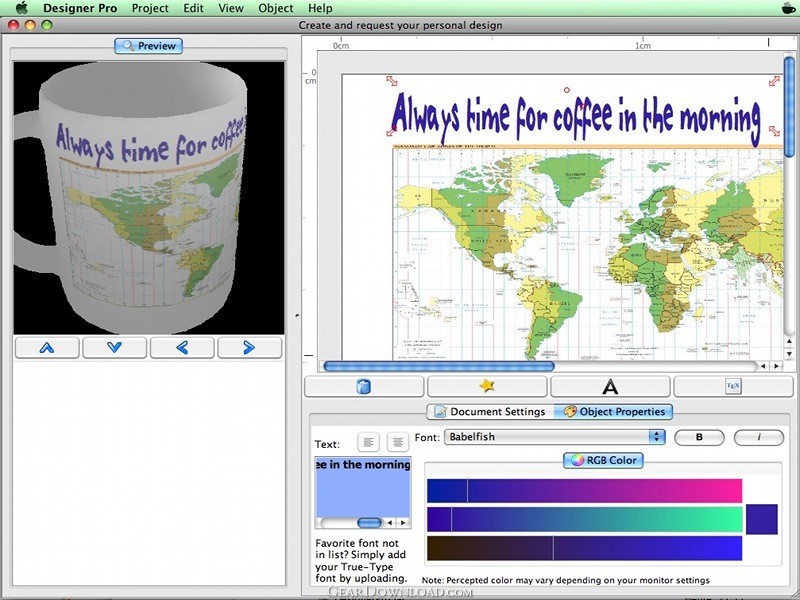
Task: Rotate mug preview left with left arrow
Action: coord(182,348)
